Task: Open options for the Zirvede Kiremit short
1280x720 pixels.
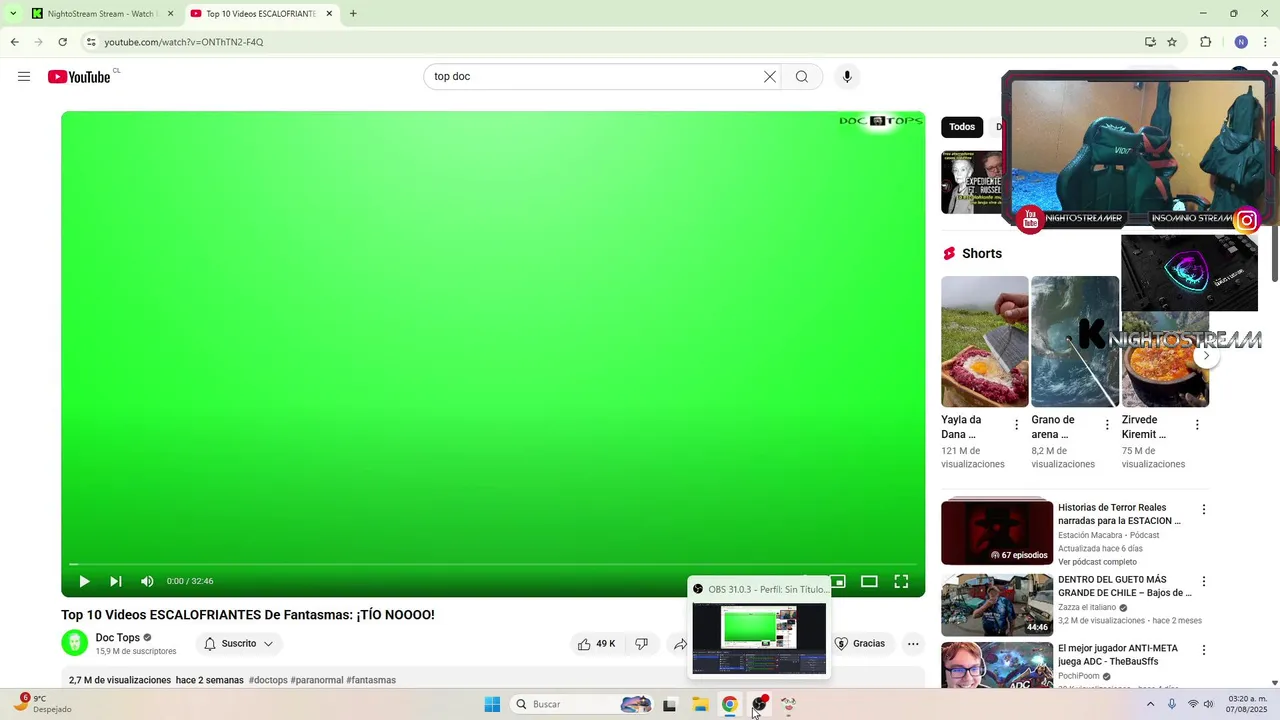Action: coord(1197,425)
